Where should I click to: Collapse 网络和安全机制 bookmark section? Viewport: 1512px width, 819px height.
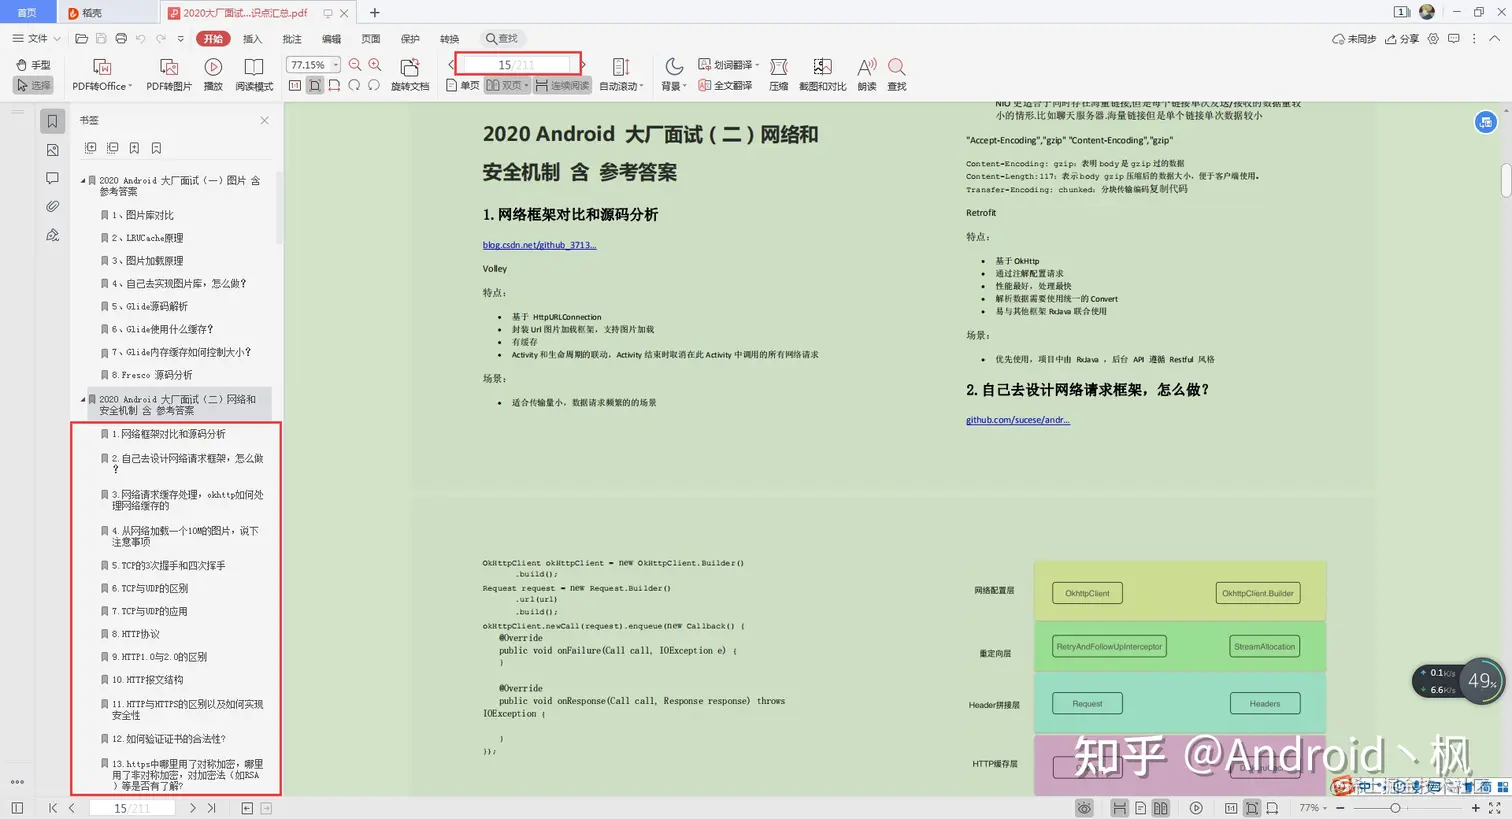click(83, 399)
